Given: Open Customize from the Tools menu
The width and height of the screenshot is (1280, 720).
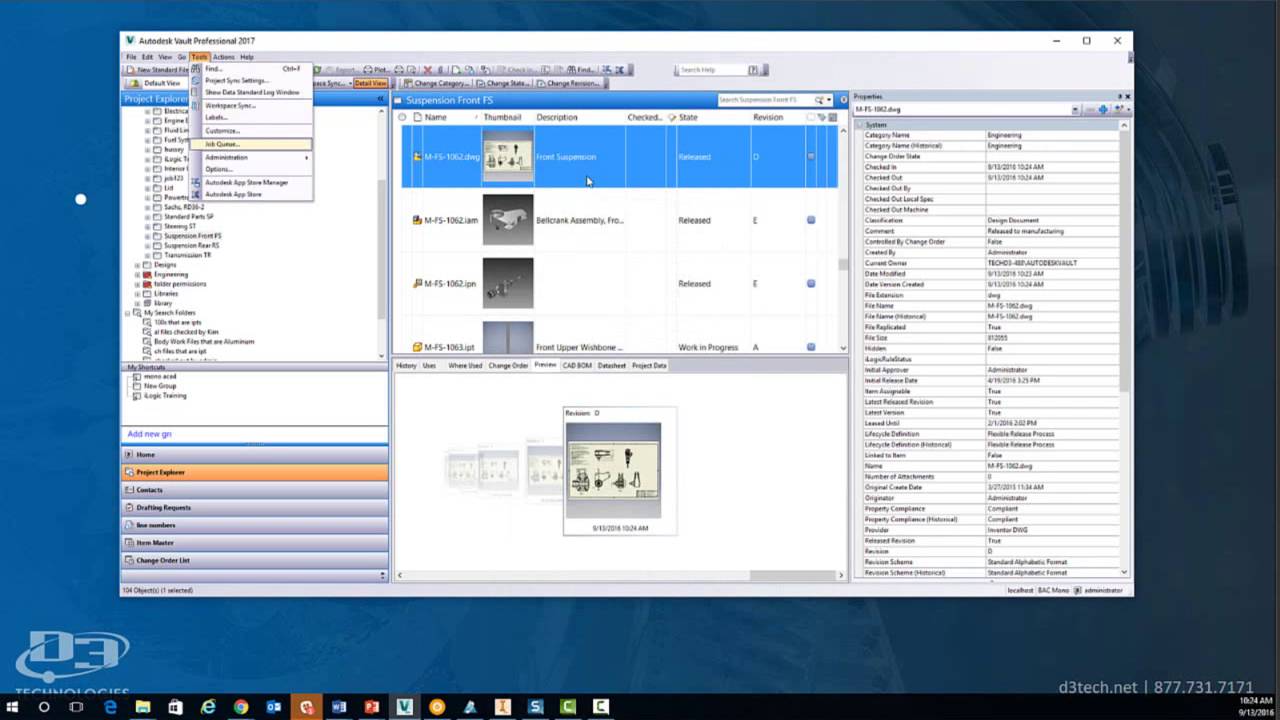Looking at the screenshot, I should 250,131.
